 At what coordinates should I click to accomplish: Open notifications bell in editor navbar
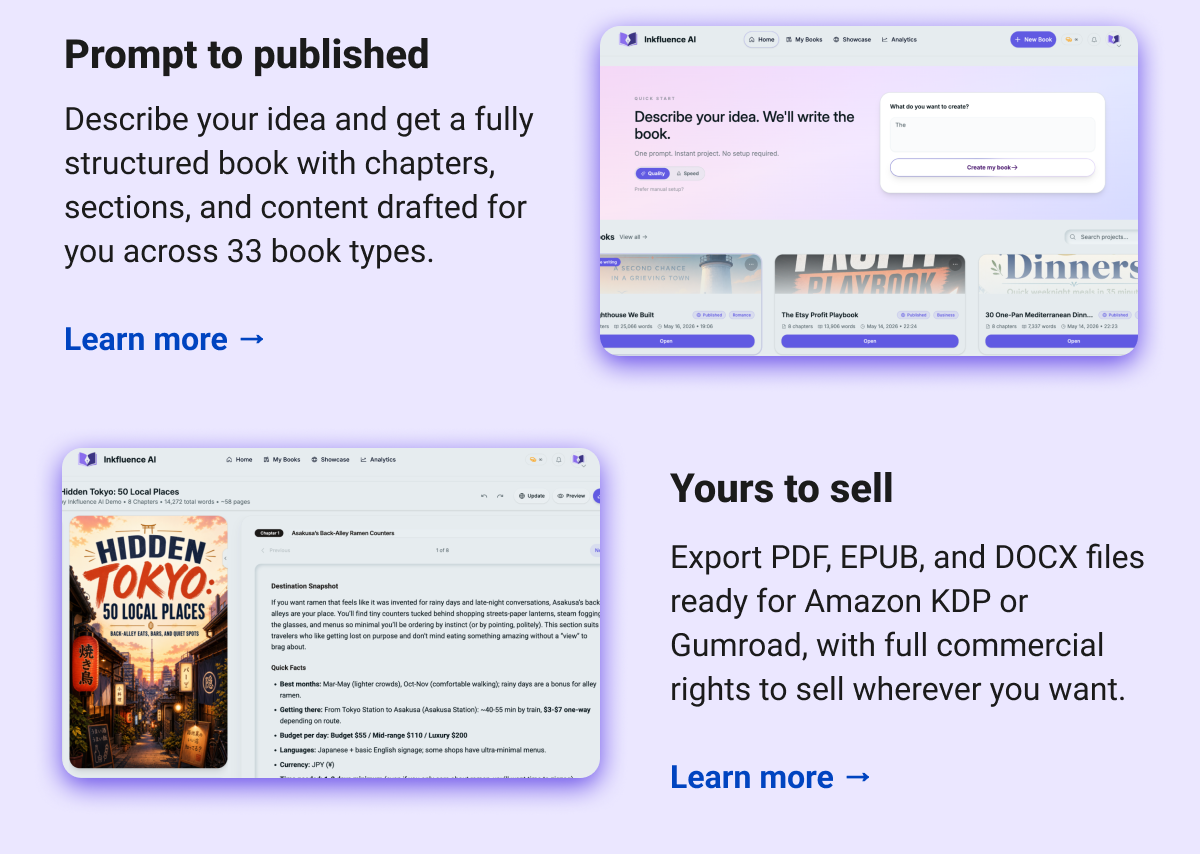pos(559,460)
